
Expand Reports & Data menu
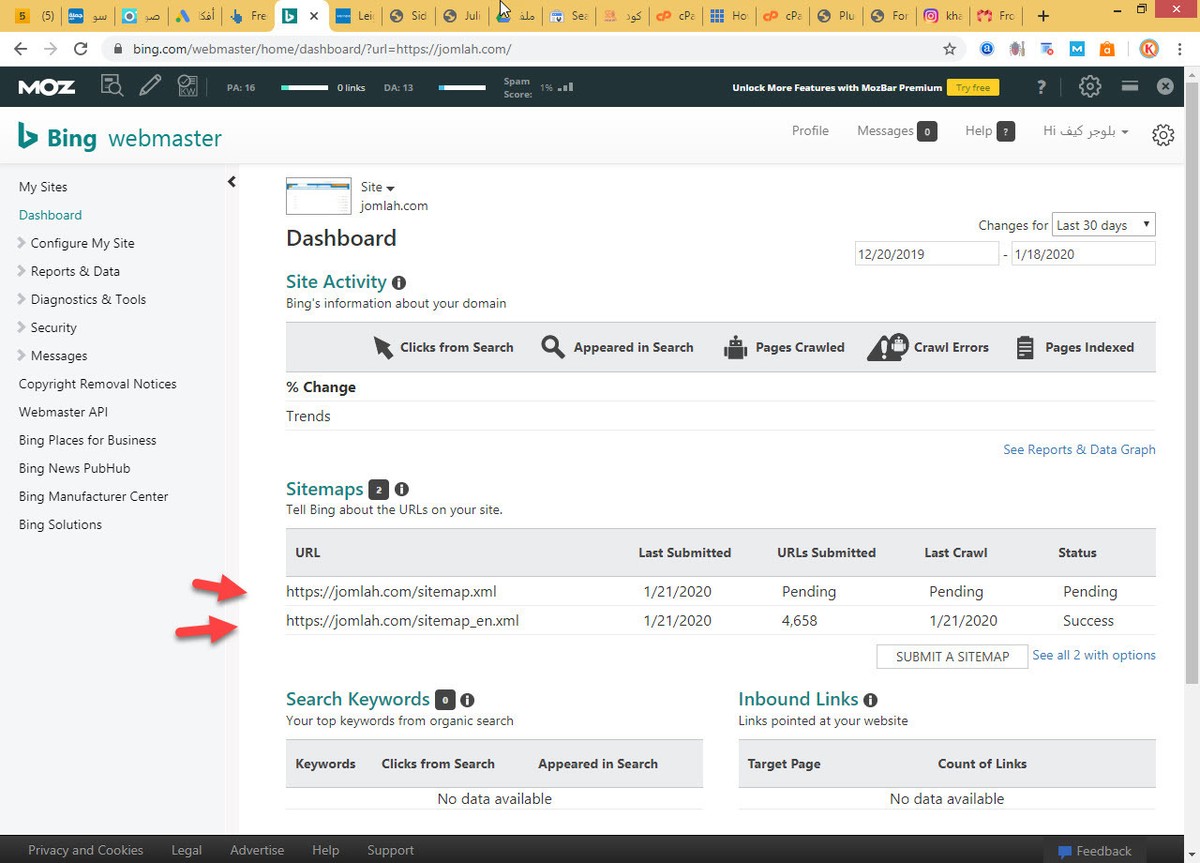pyautogui.click(x=69, y=271)
